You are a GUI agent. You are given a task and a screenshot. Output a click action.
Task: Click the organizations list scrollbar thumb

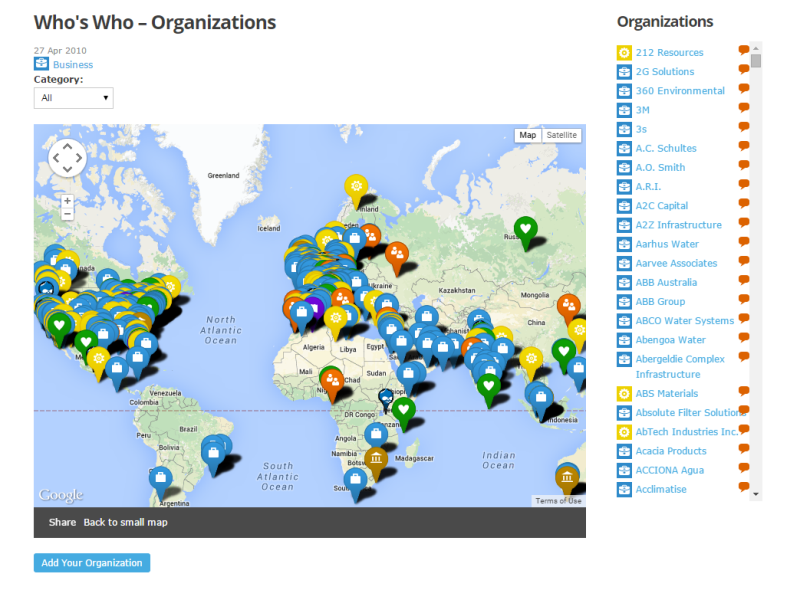(756, 61)
